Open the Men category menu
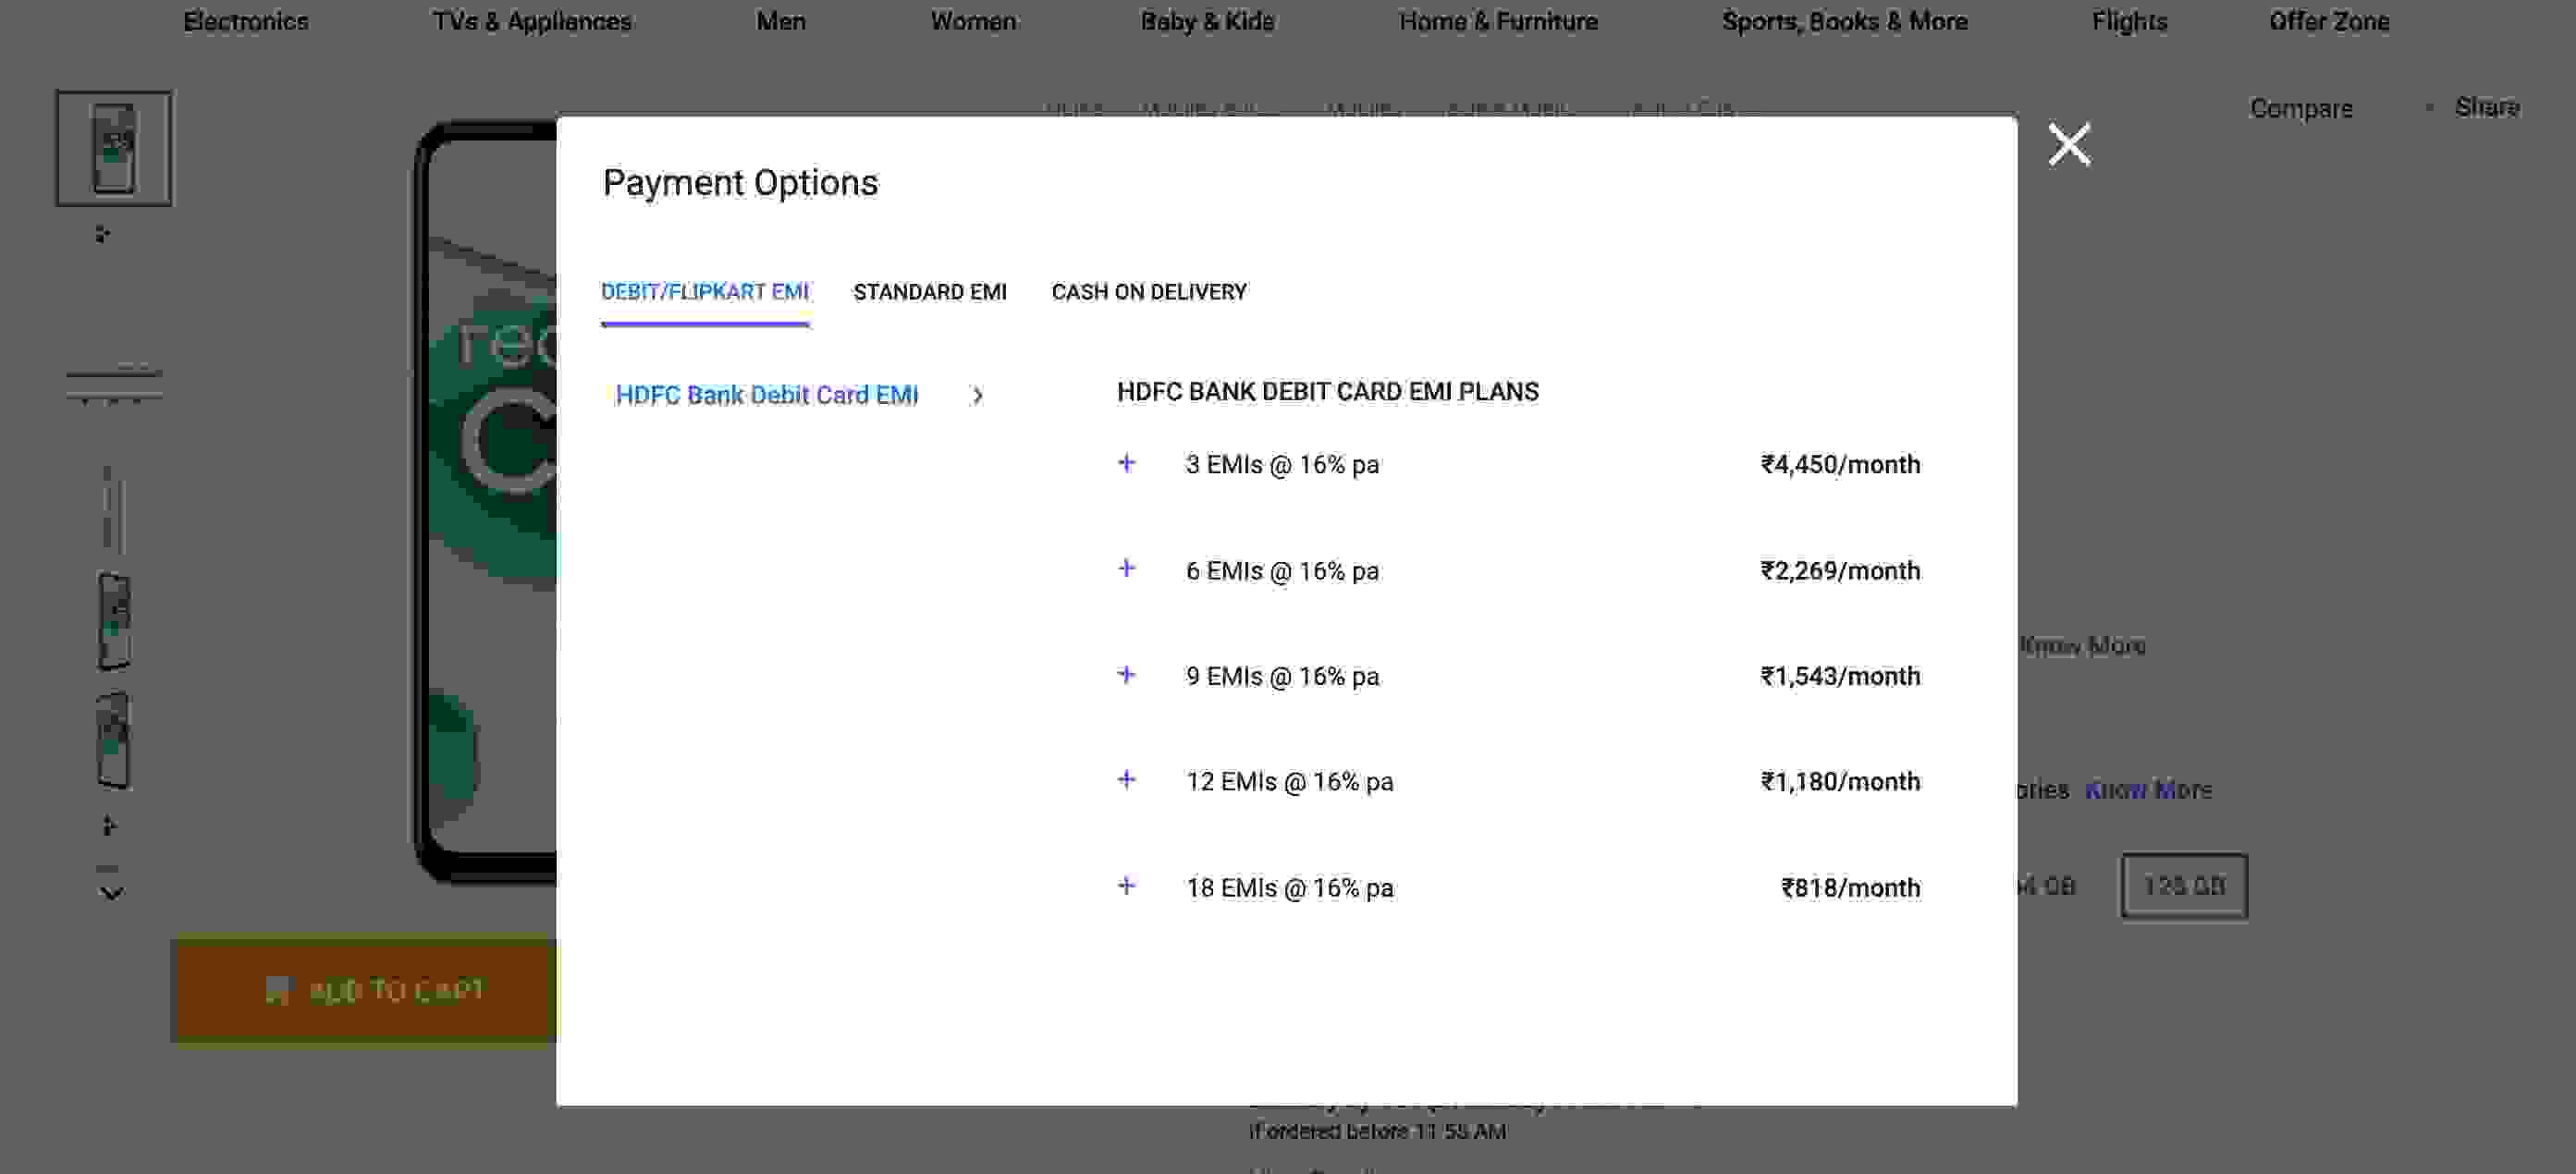This screenshot has height=1174, width=2576. click(x=781, y=21)
